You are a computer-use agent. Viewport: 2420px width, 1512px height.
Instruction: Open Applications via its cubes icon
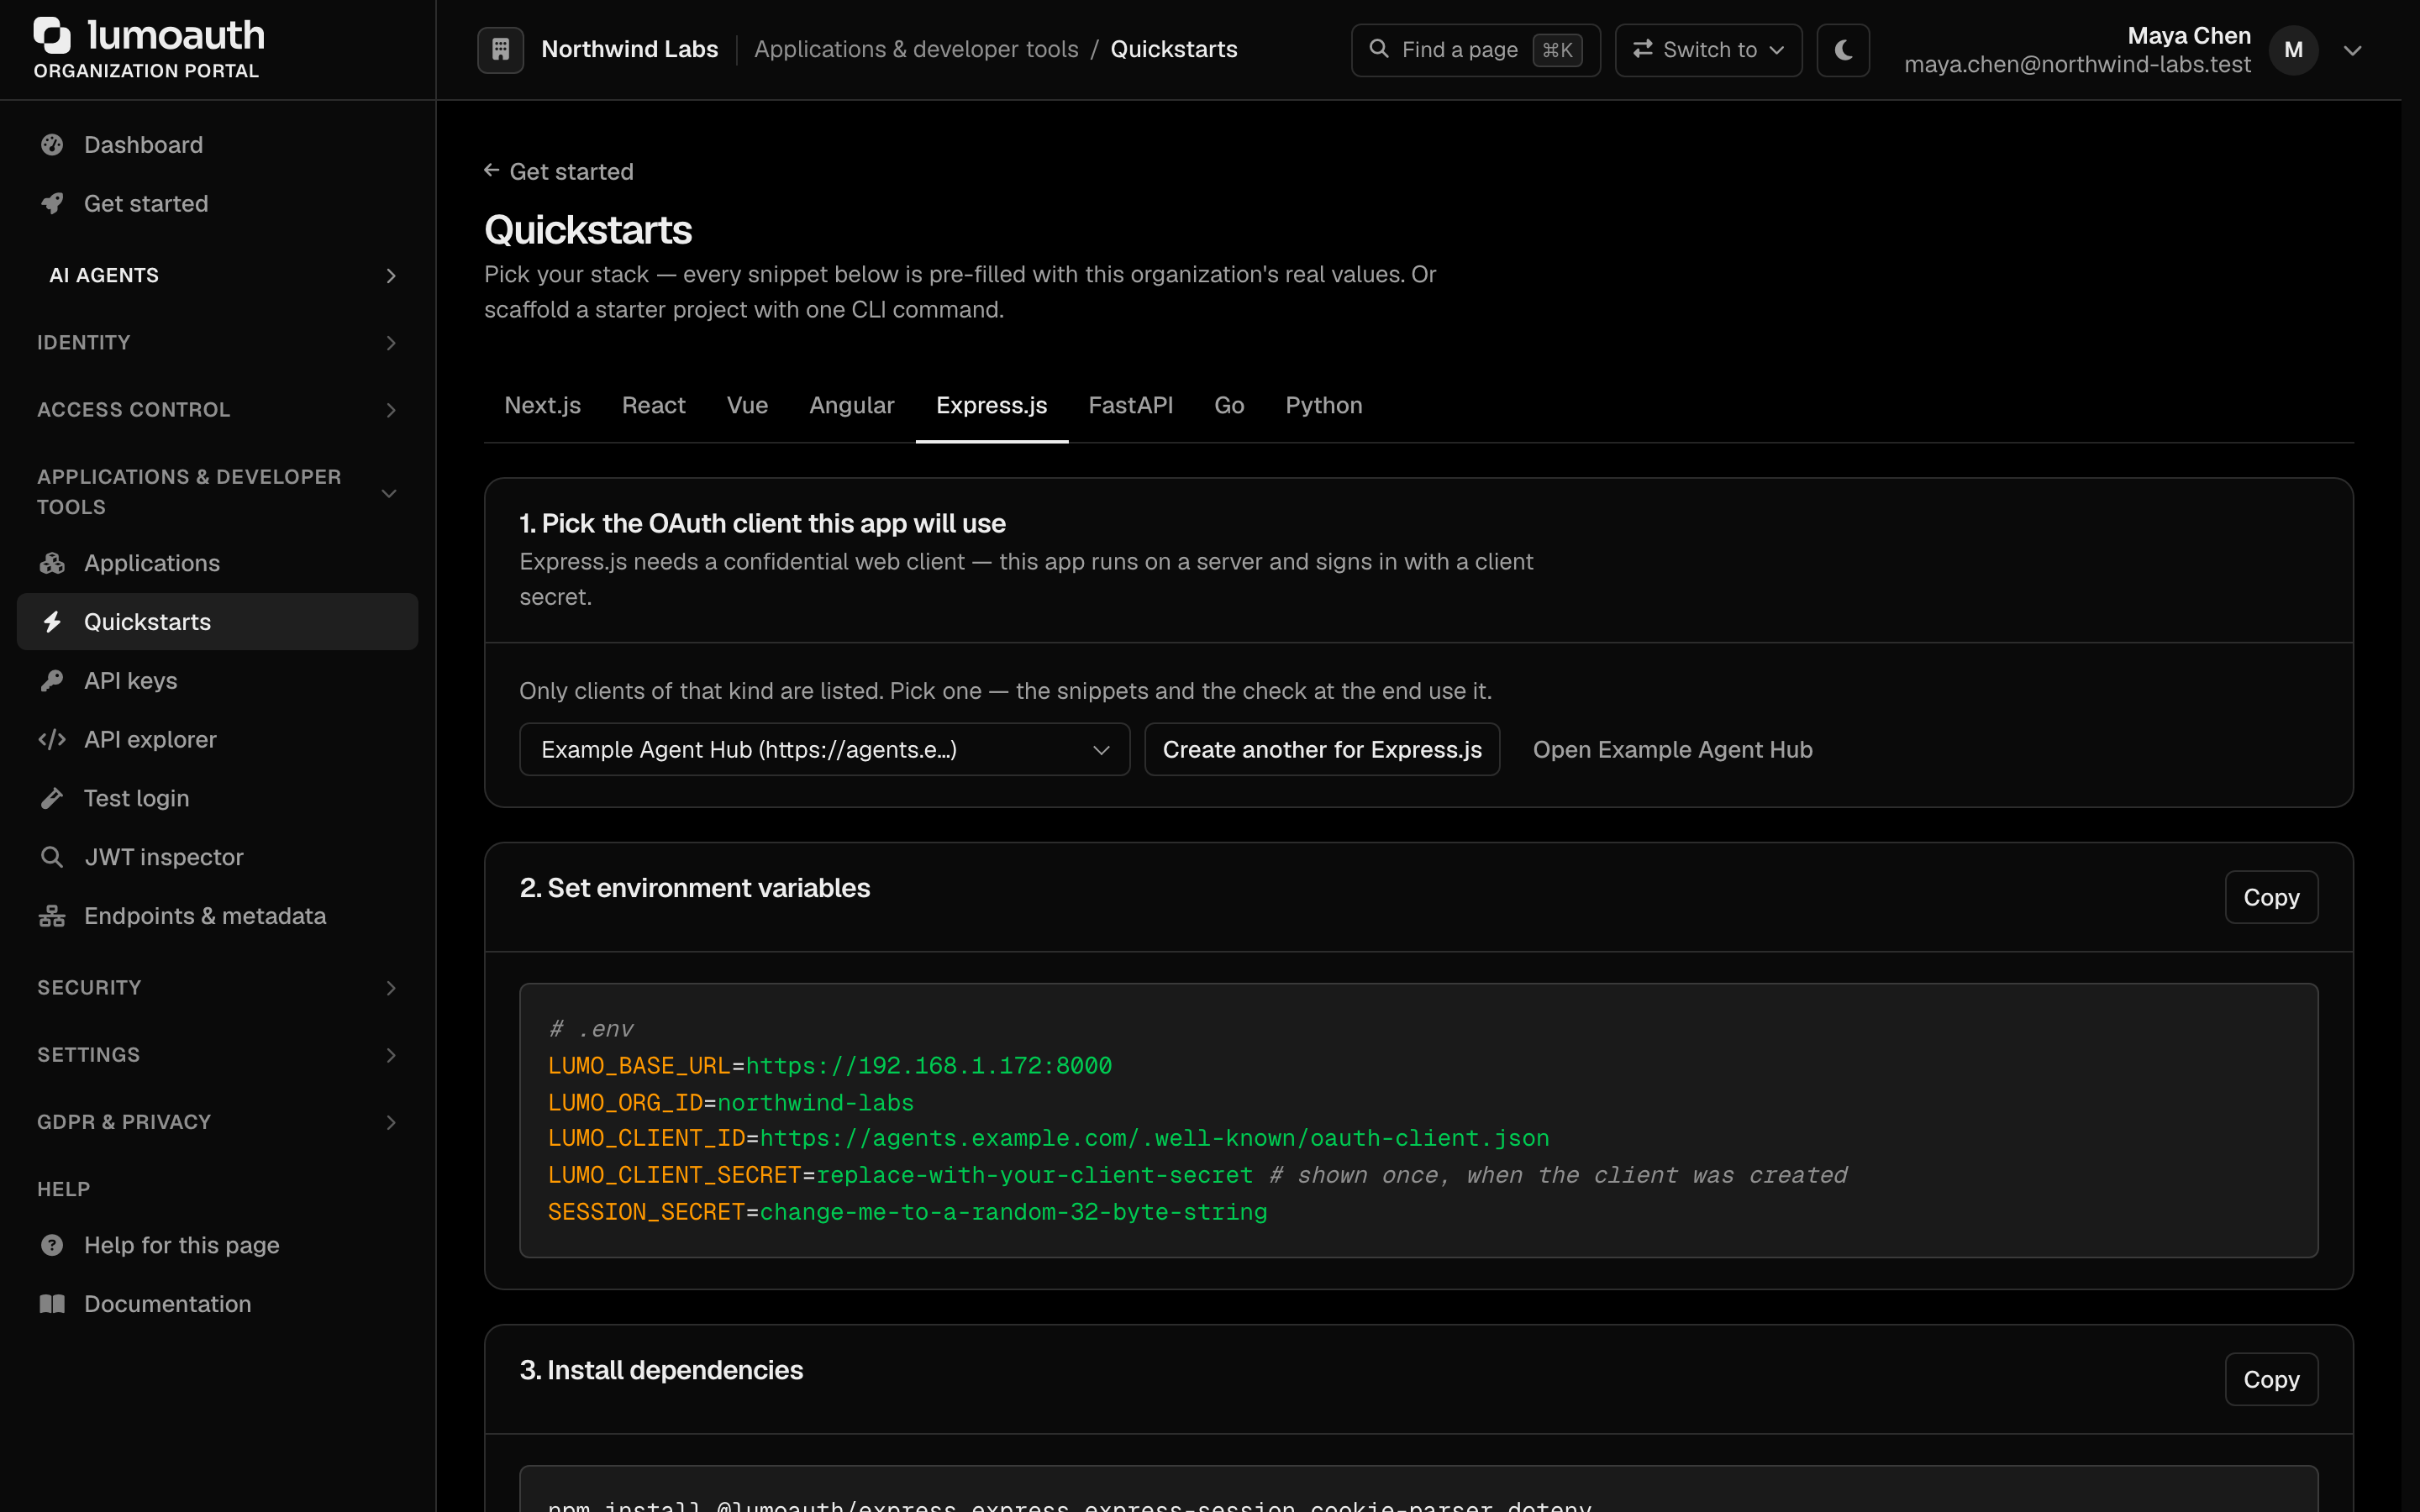point(52,563)
